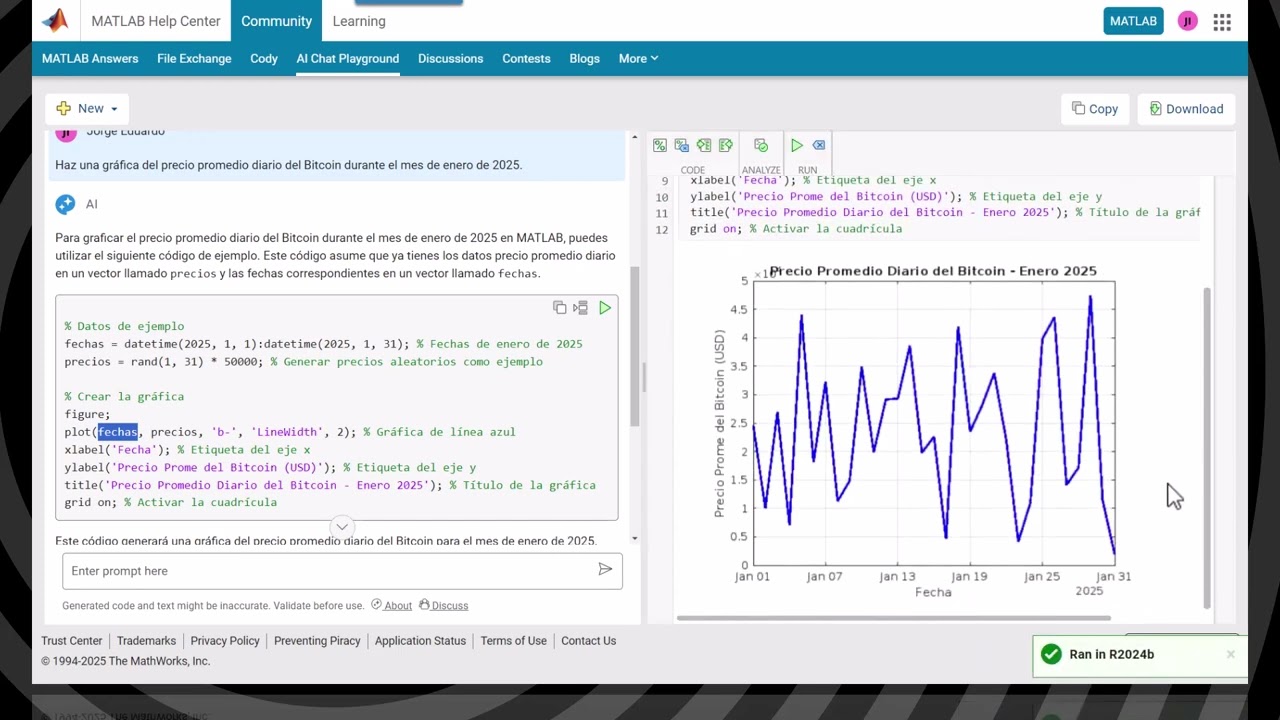
Task: Click the editor panel vertical scrollbar
Action: [1207, 447]
